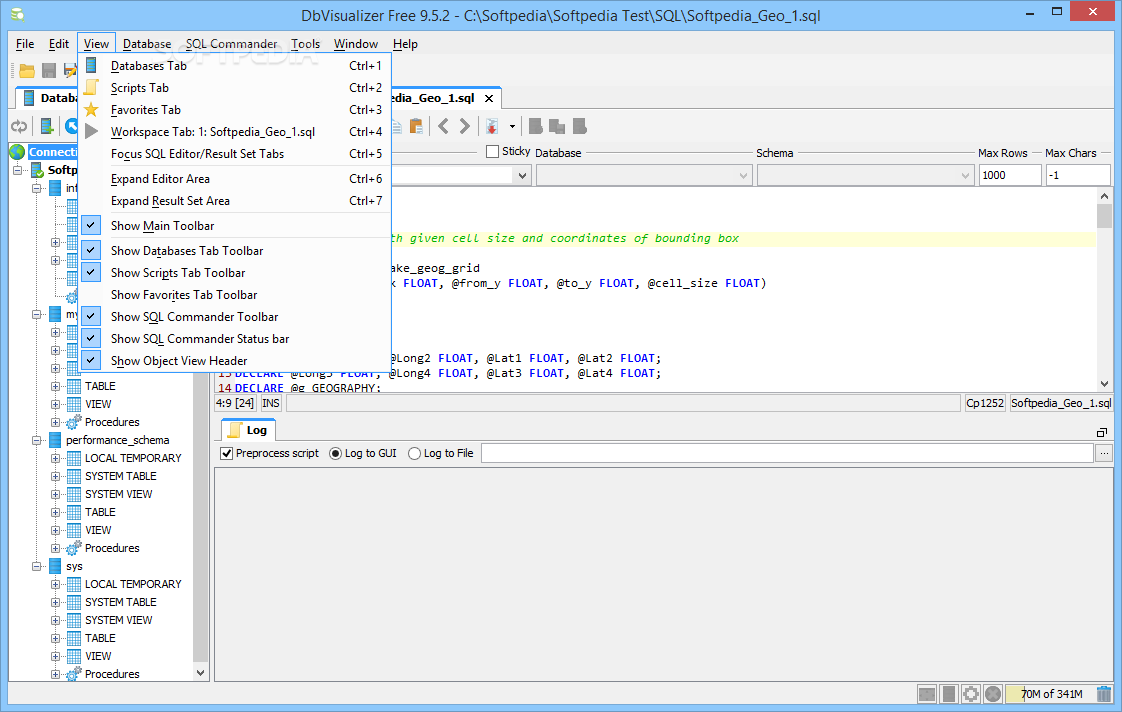This screenshot has height=712, width=1122.
Task: Click the ellipsis browse button for log file
Action: pos(1104,453)
